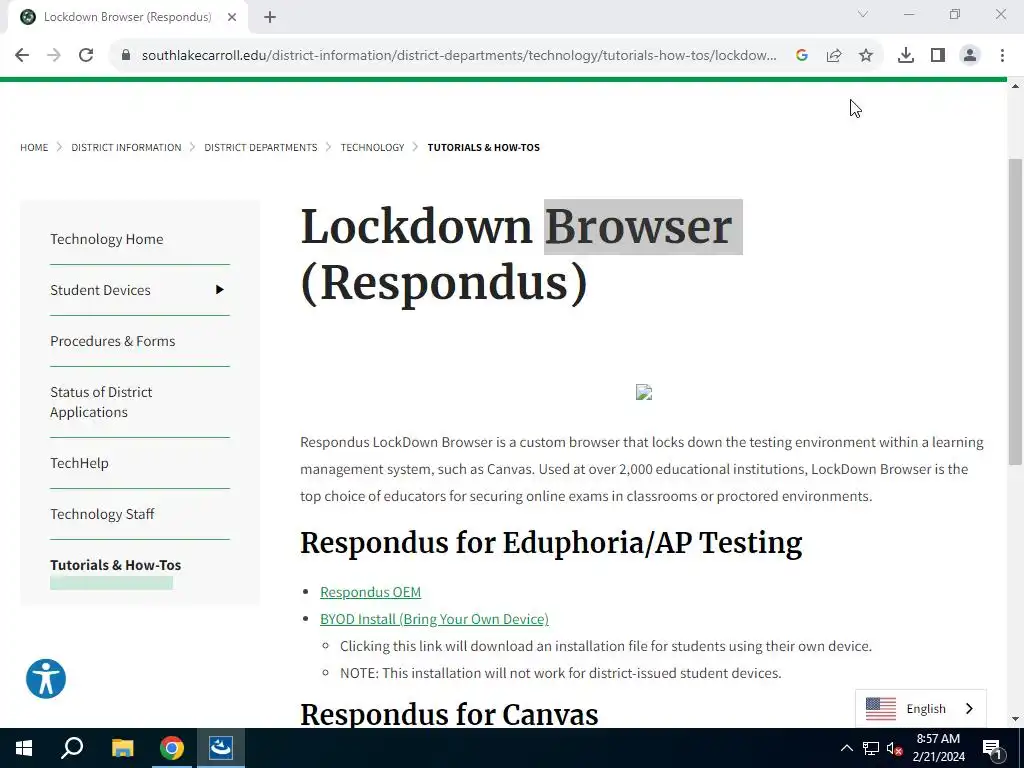Open the accessibility widget icon
This screenshot has height=768, width=1024.
pos(46,679)
